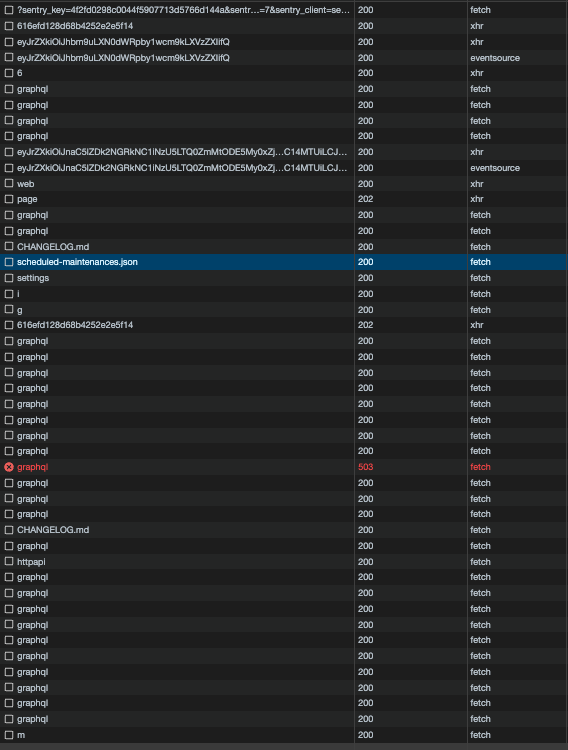
Task: Tick the checkbox of the request named m
Action: tap(9, 735)
